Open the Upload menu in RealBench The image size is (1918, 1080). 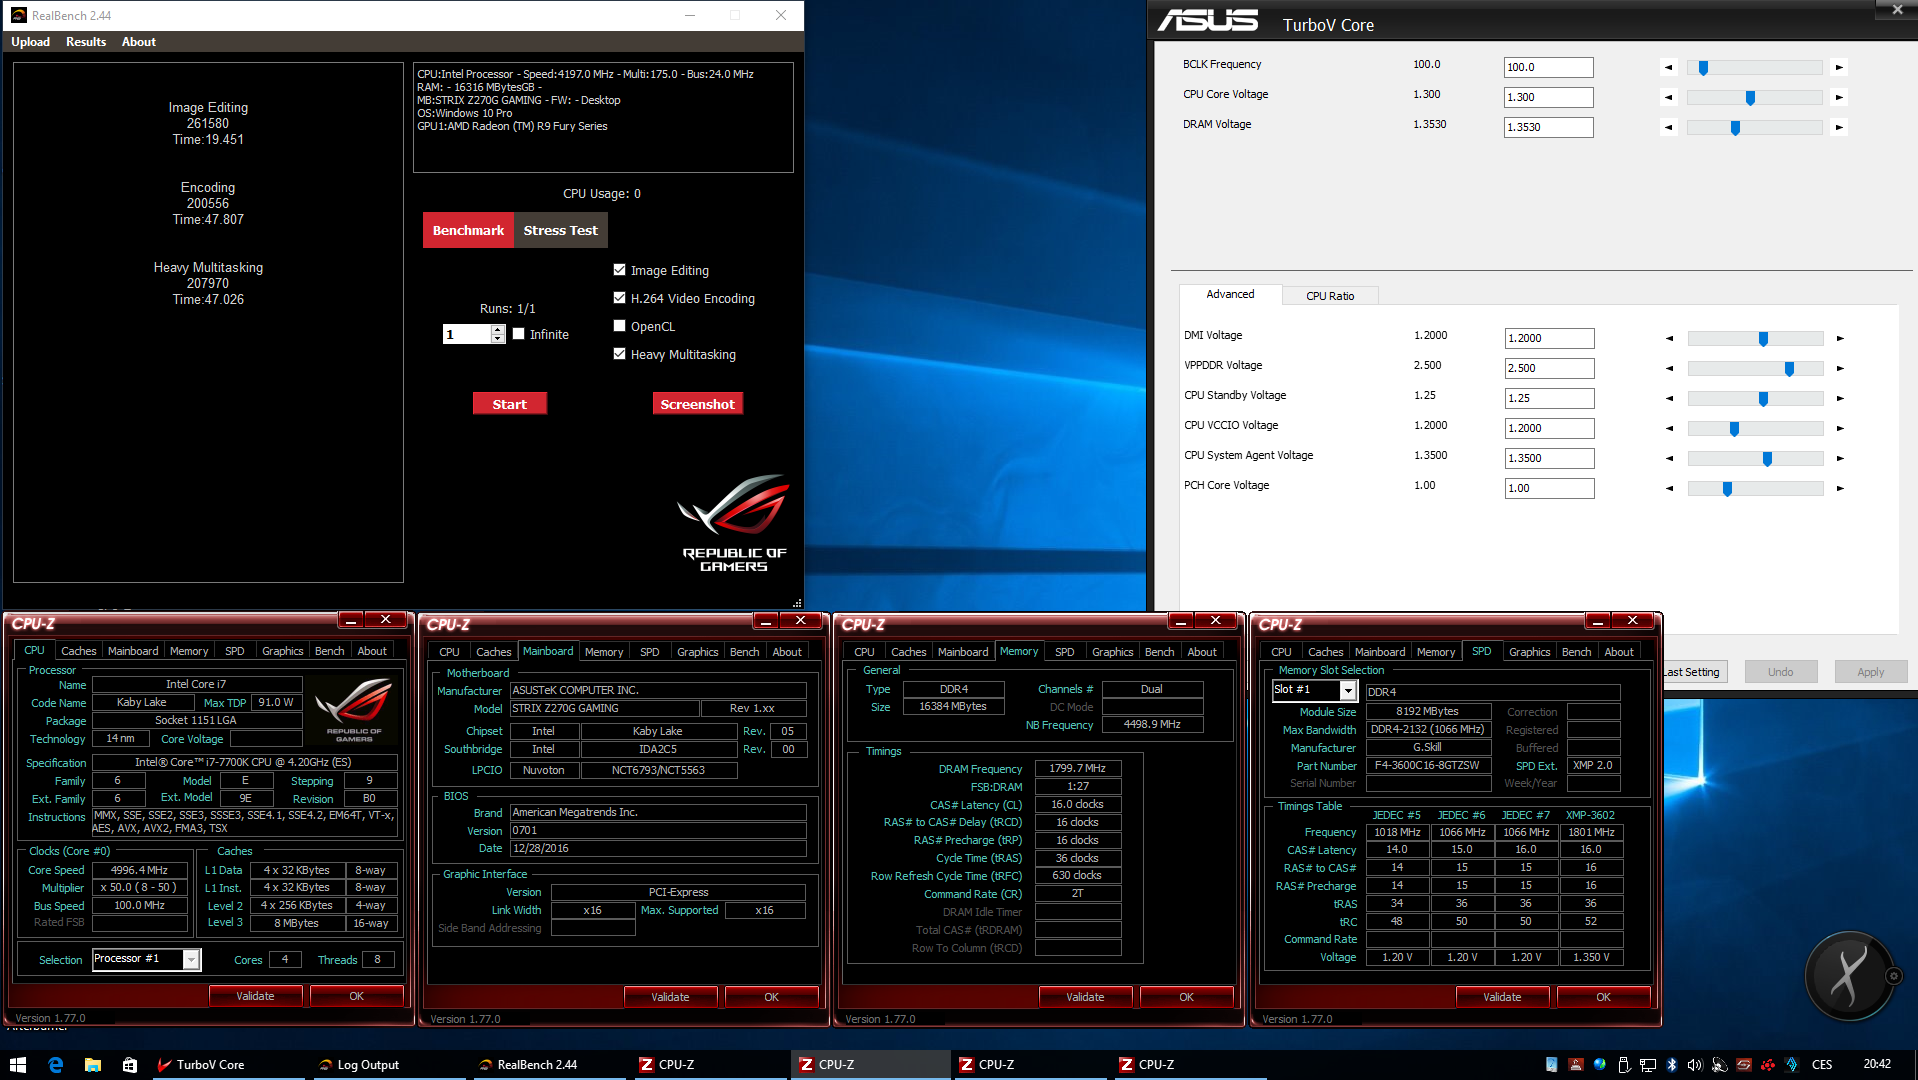(30, 42)
